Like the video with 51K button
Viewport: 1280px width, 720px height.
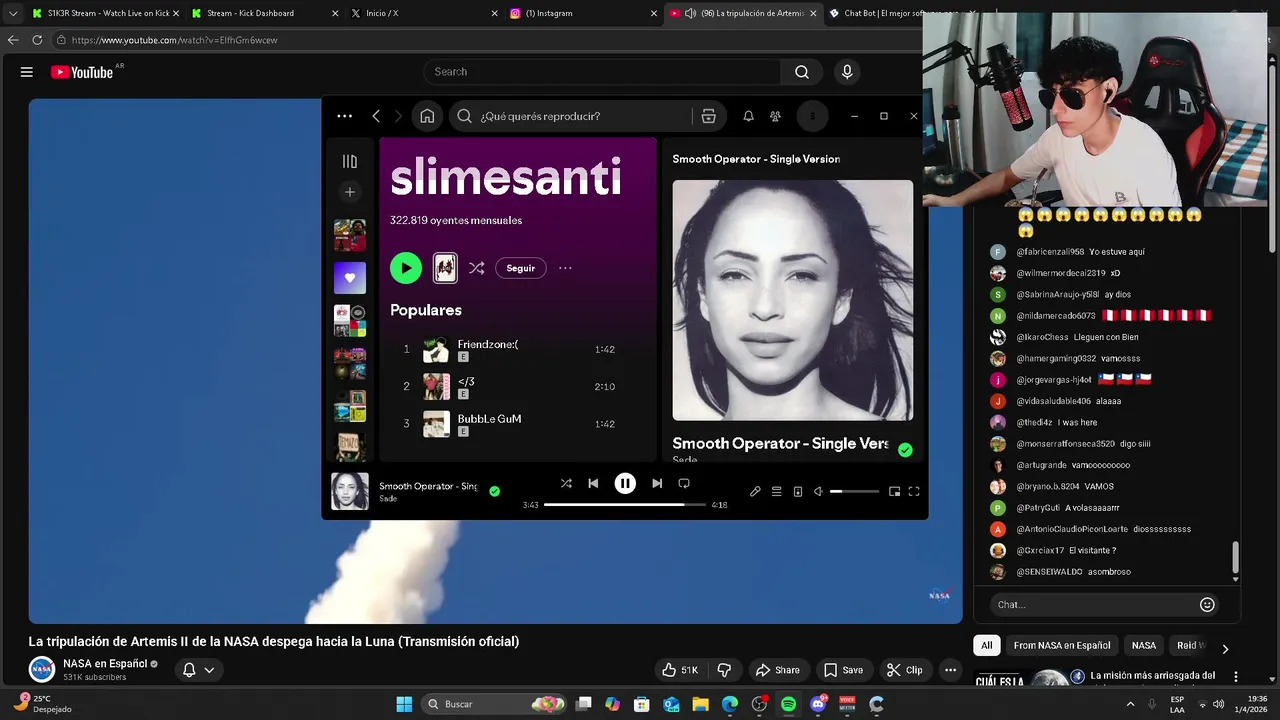click(679, 670)
